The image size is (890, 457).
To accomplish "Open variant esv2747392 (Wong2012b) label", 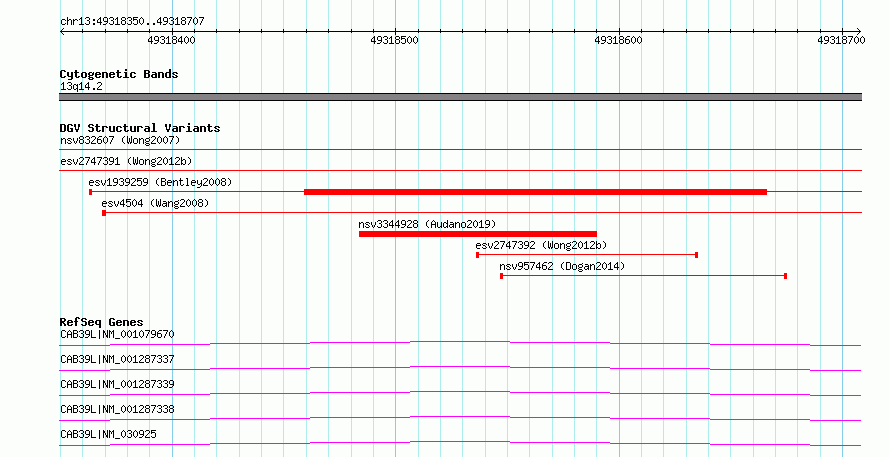I will pos(541,245).
